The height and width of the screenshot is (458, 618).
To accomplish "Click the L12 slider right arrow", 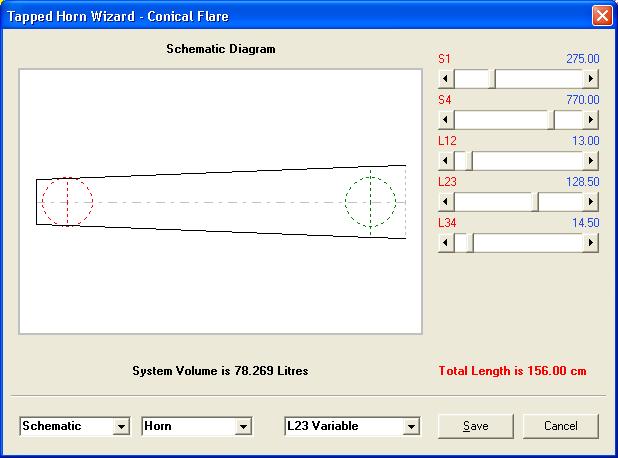I will (590, 160).
